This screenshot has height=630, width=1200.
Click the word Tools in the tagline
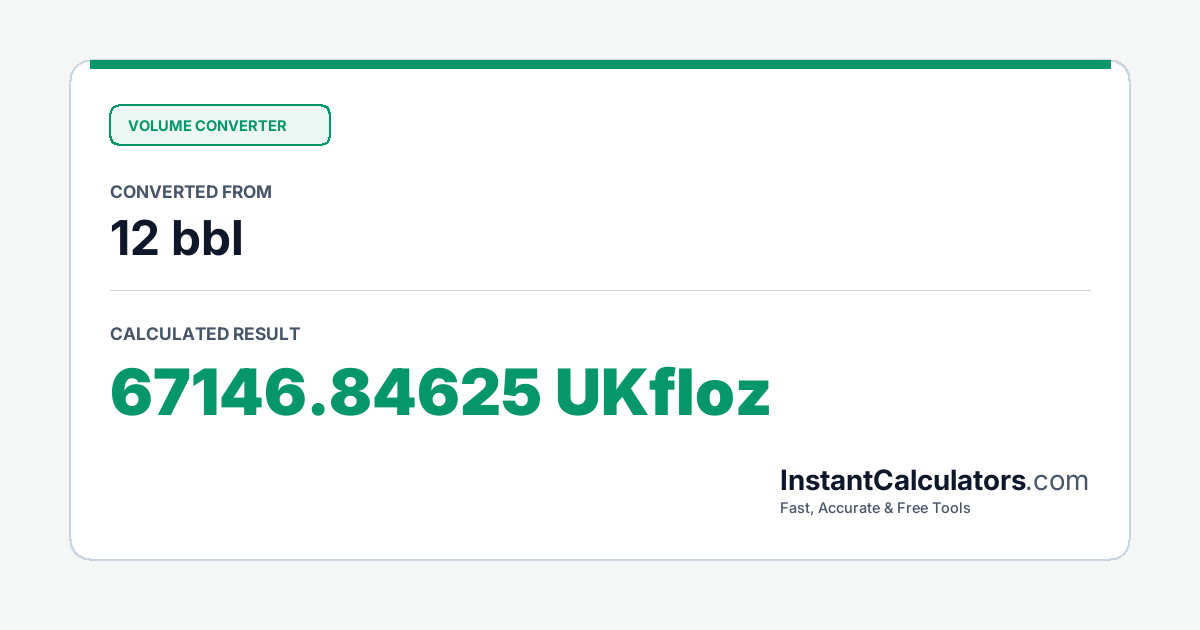(950, 508)
